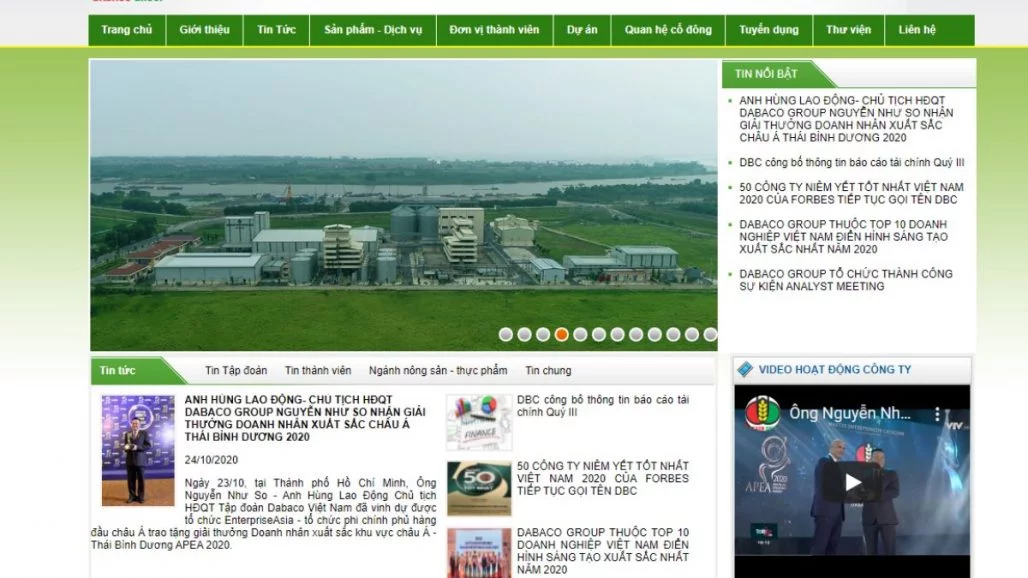Play the company activity YouTube video

coord(852,482)
